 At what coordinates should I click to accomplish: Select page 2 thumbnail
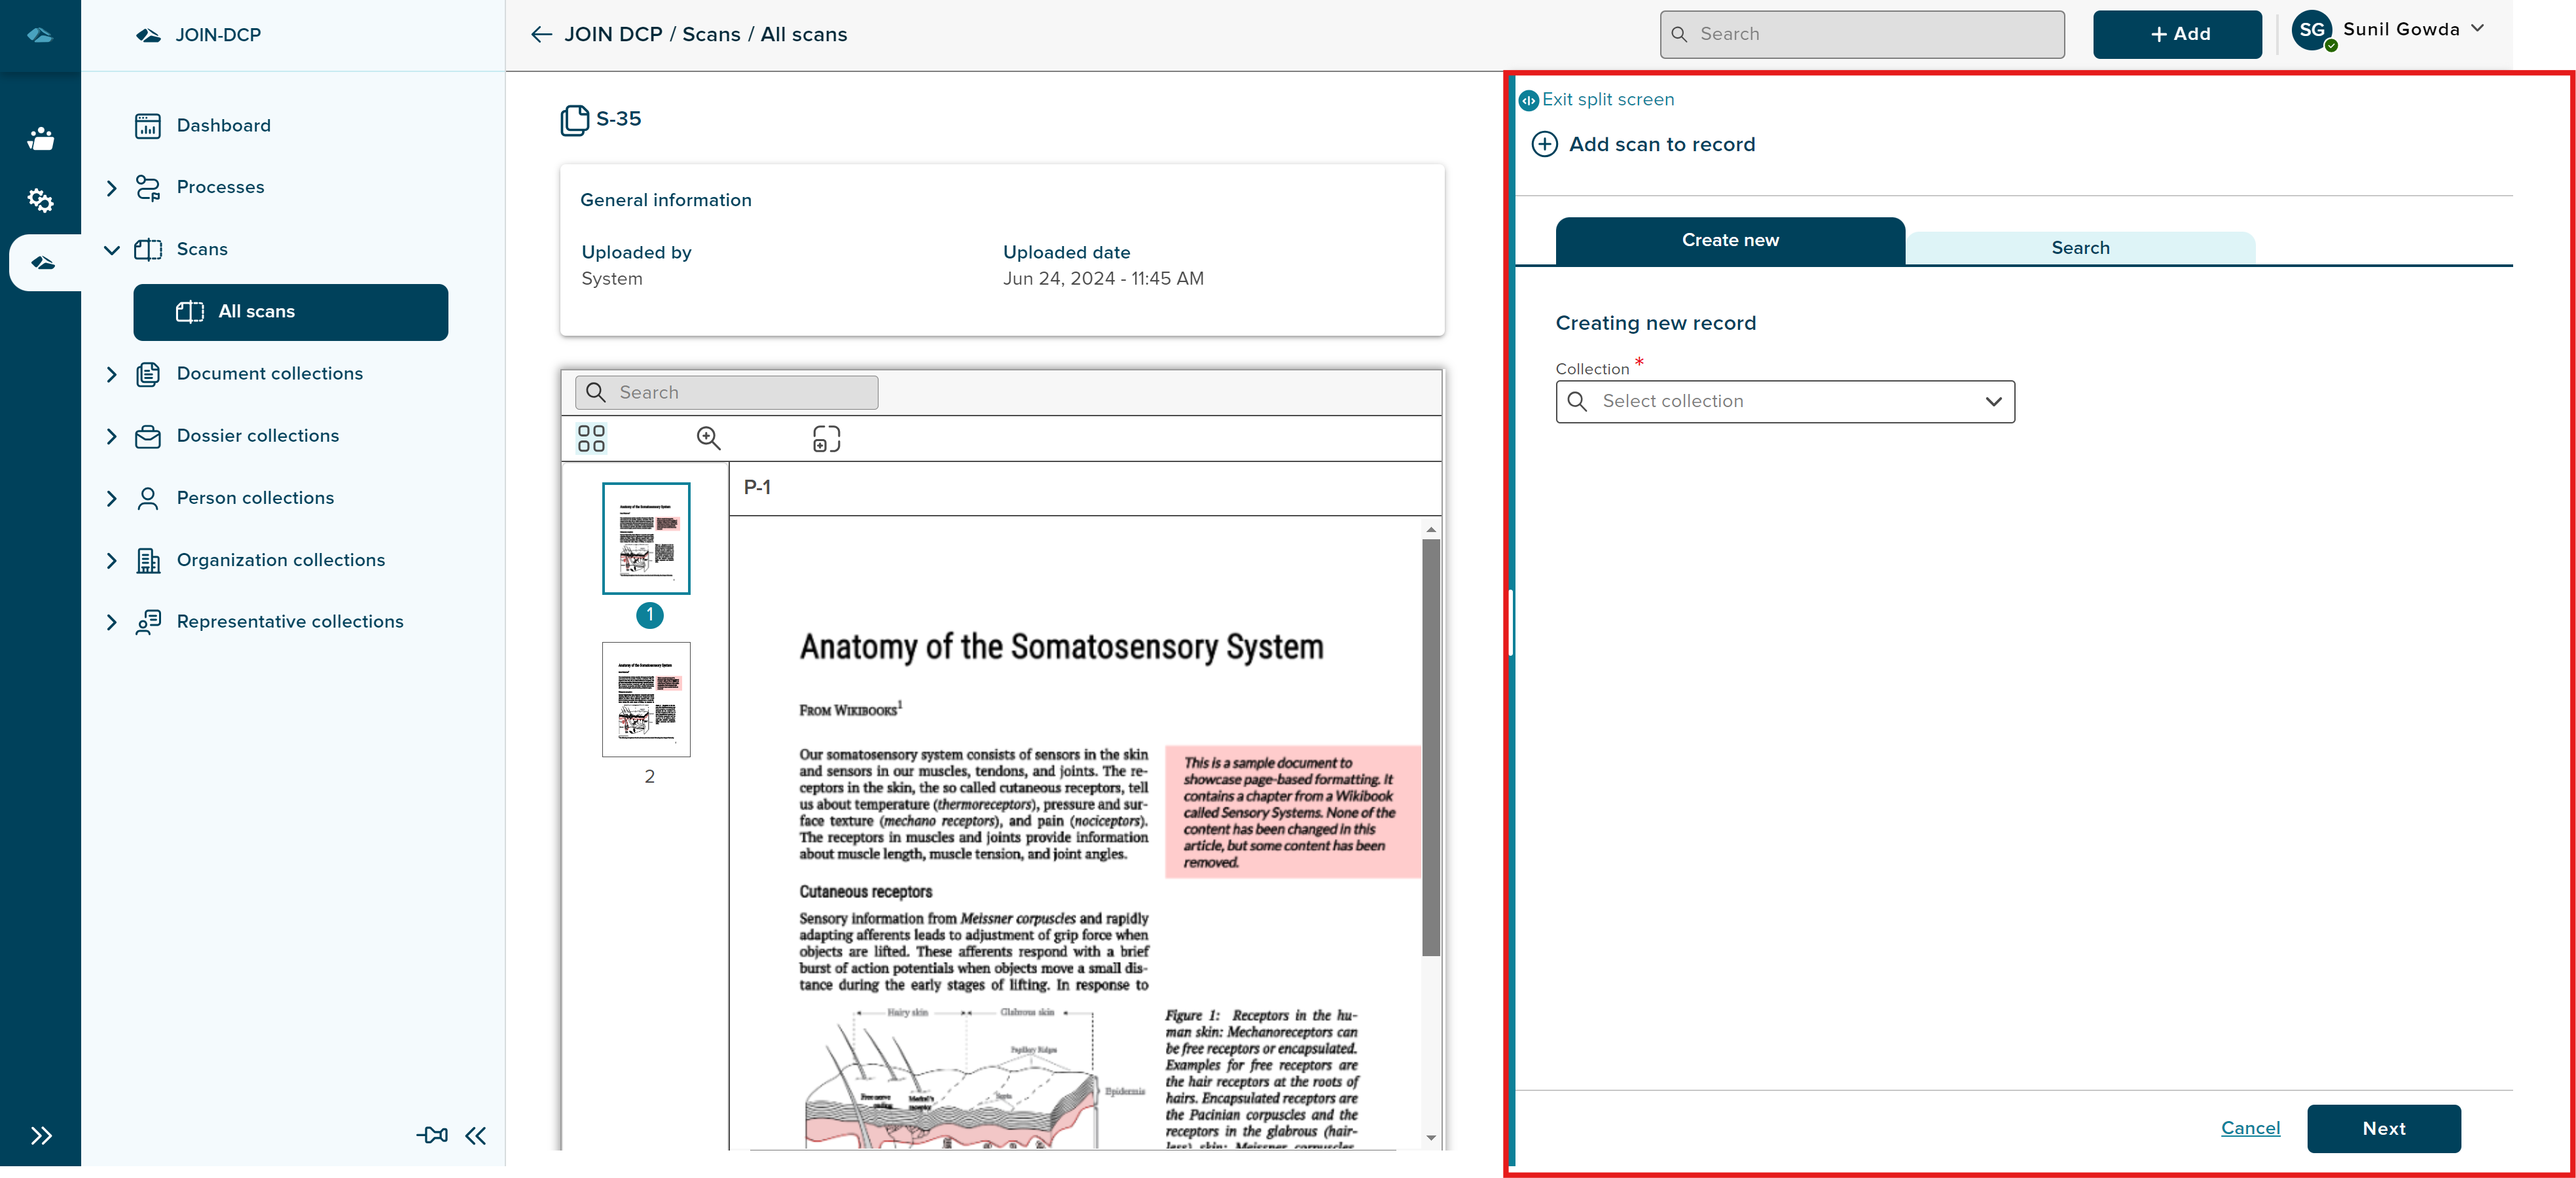point(646,699)
